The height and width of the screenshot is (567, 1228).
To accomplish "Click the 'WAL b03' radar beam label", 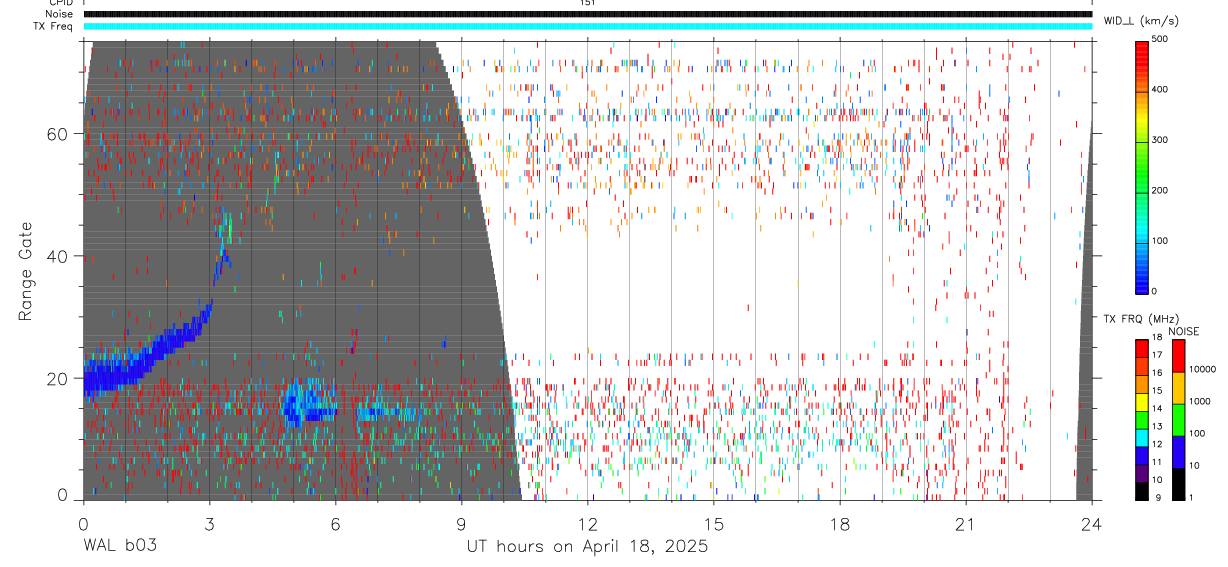I will pyautogui.click(x=120, y=546).
